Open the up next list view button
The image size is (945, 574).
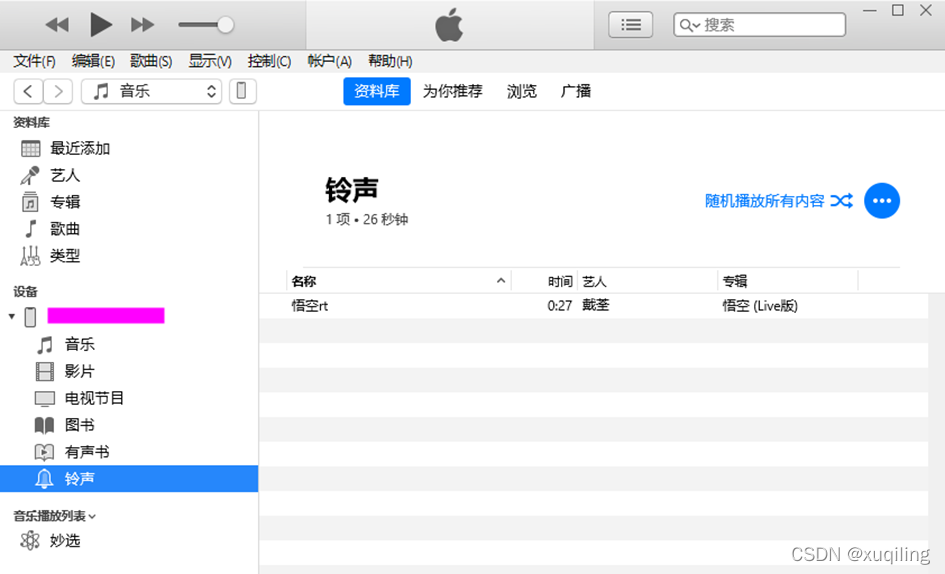point(630,25)
